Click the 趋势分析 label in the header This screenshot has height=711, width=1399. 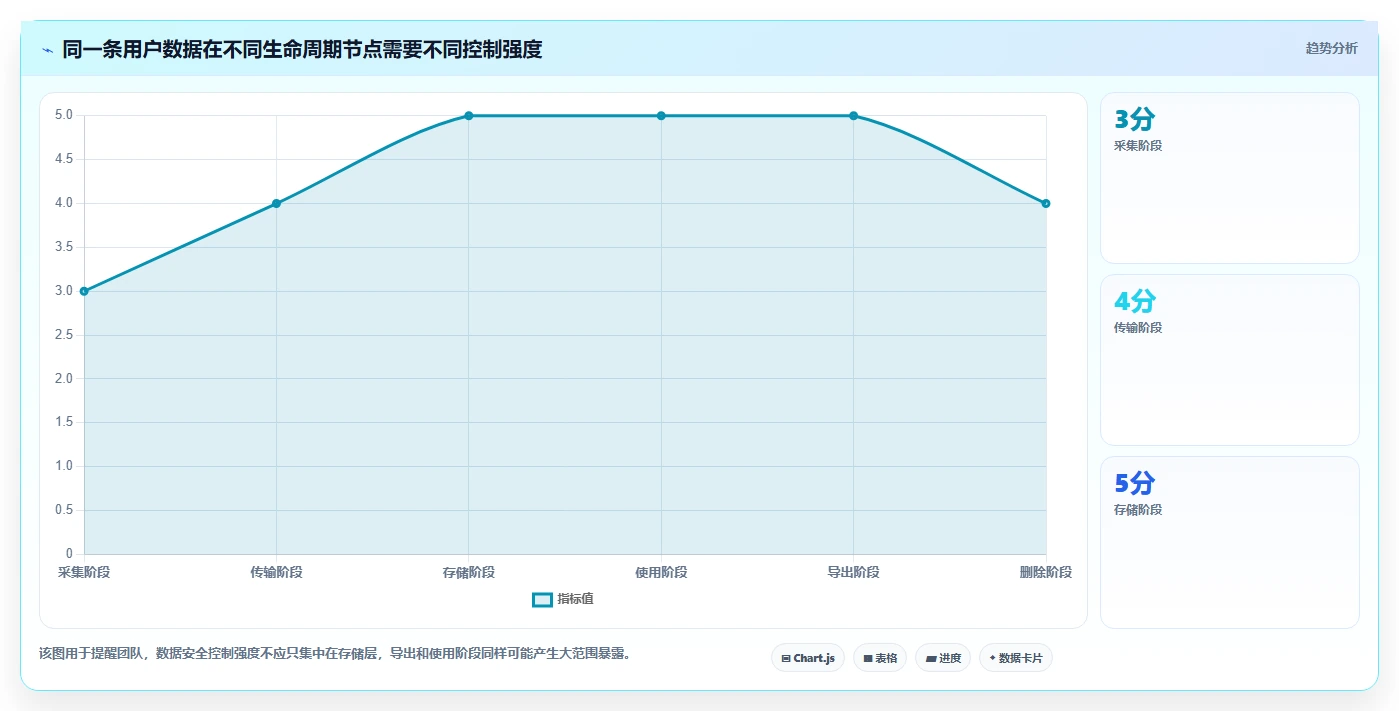coord(1331,48)
